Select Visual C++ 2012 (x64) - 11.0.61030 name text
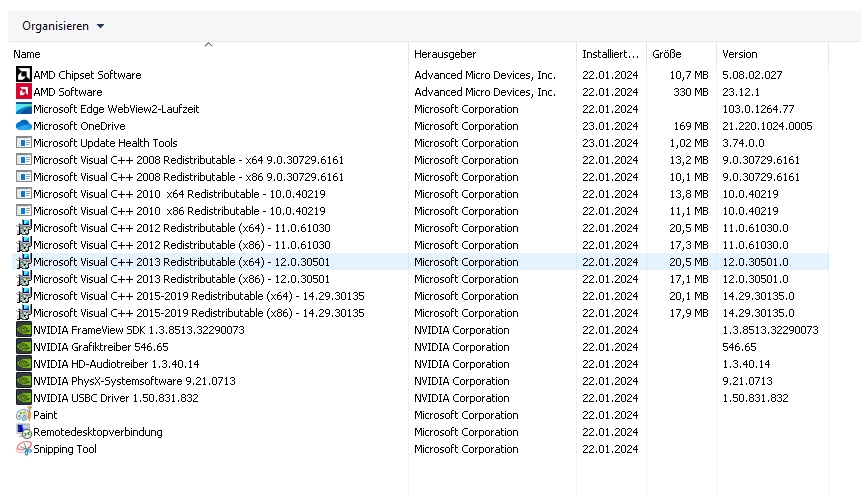The width and height of the screenshot is (861, 496). point(182,228)
